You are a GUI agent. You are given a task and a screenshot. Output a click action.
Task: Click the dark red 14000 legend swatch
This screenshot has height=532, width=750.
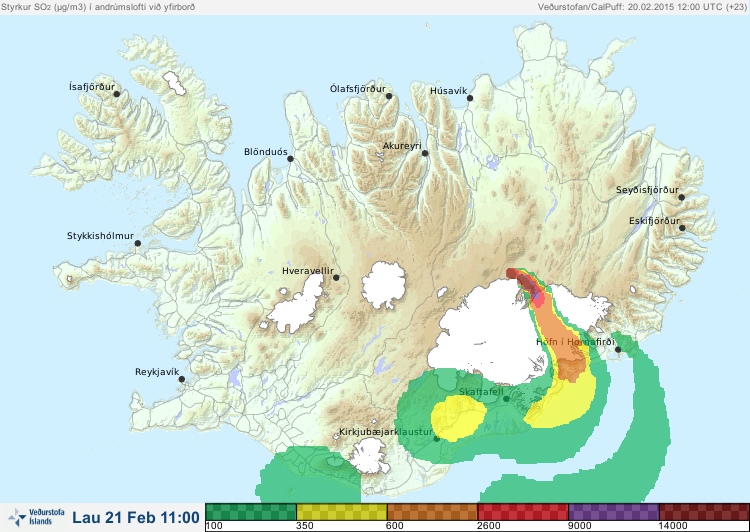(704, 512)
